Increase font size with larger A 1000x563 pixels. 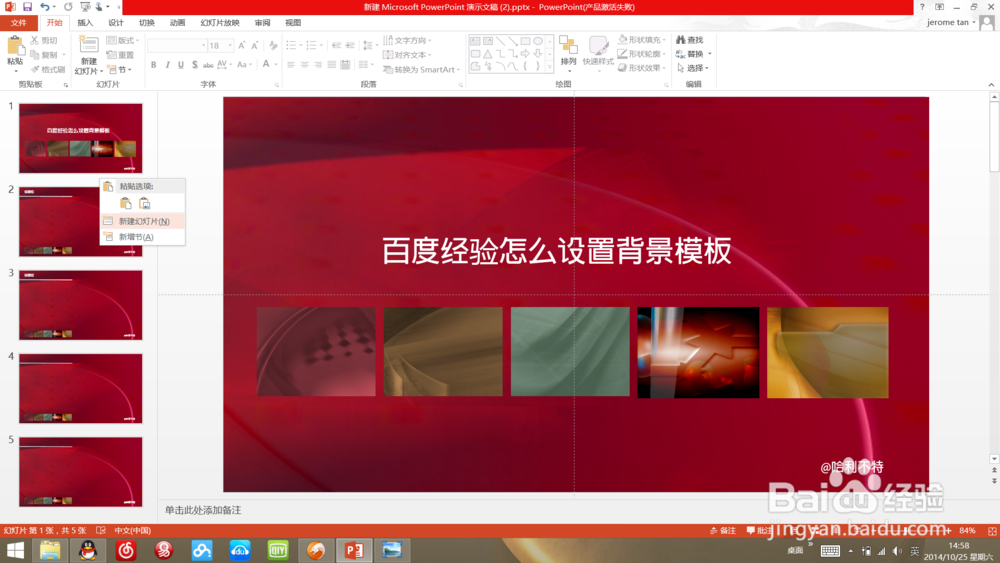(x=242, y=45)
